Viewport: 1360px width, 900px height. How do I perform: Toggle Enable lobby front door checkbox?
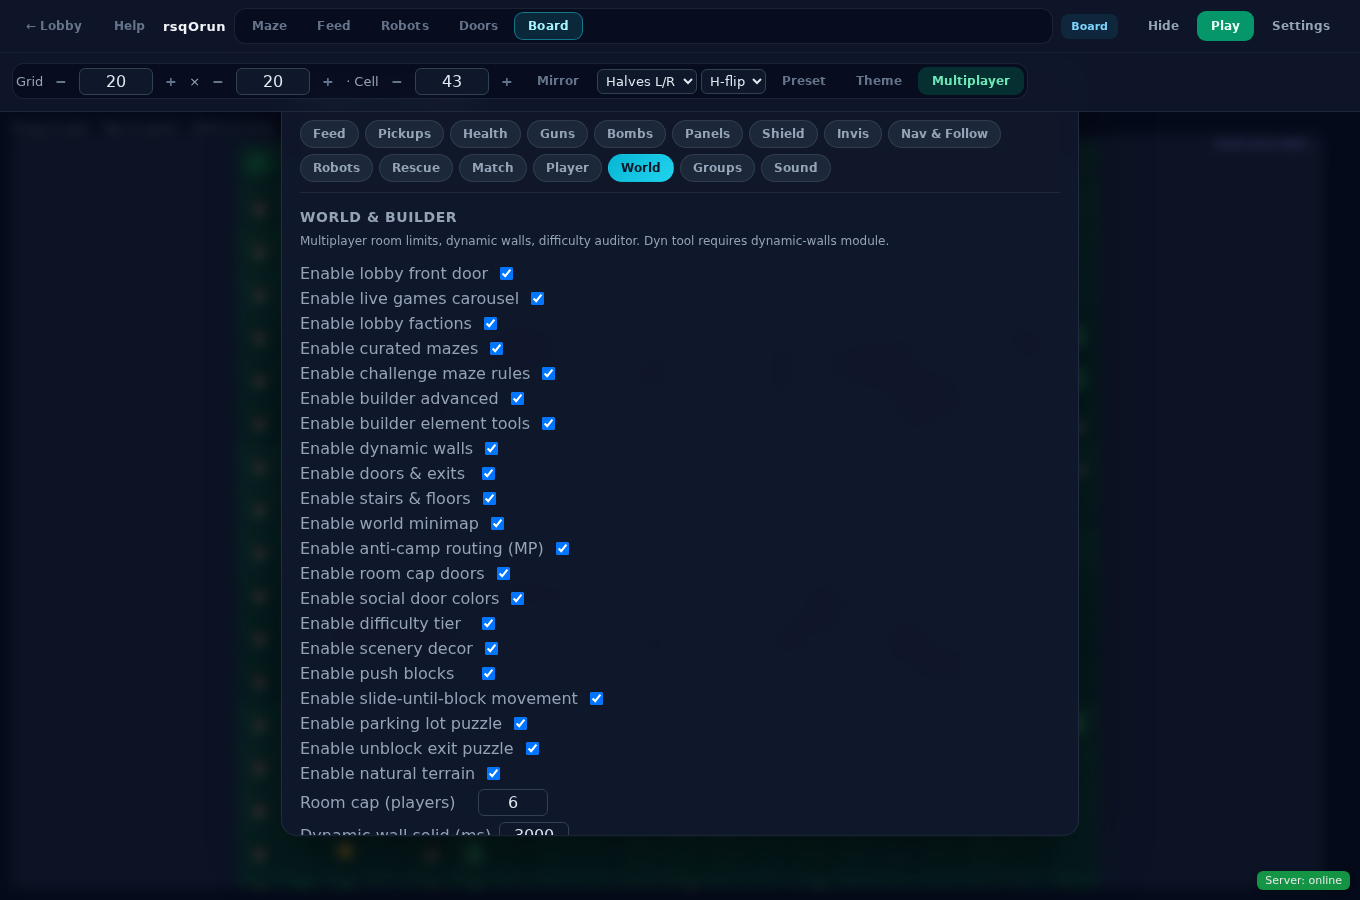(x=506, y=274)
